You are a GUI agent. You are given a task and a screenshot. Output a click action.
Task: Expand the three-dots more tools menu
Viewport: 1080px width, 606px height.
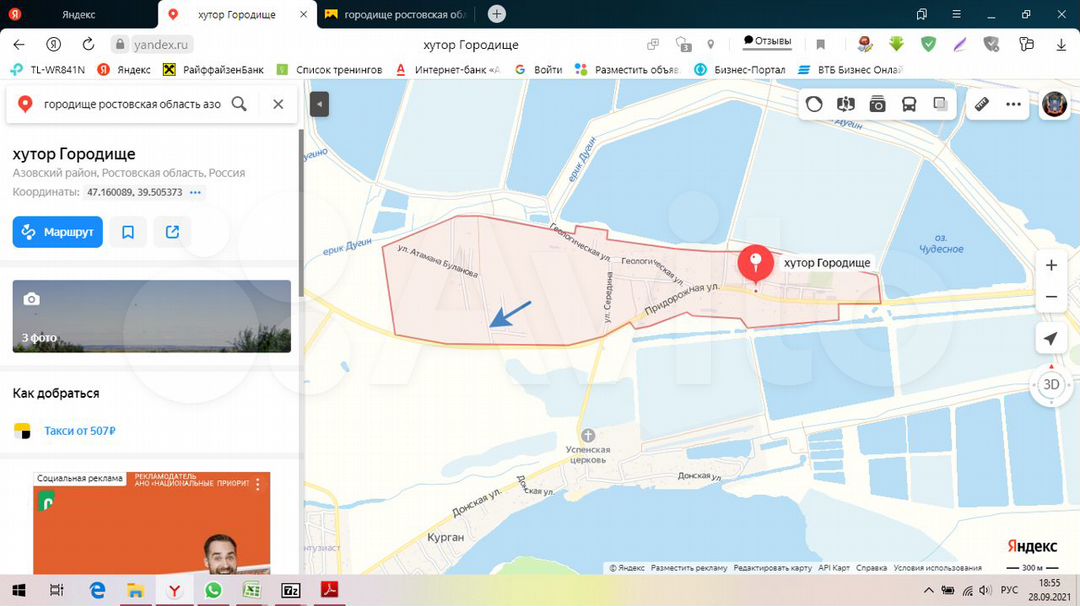(x=1013, y=104)
